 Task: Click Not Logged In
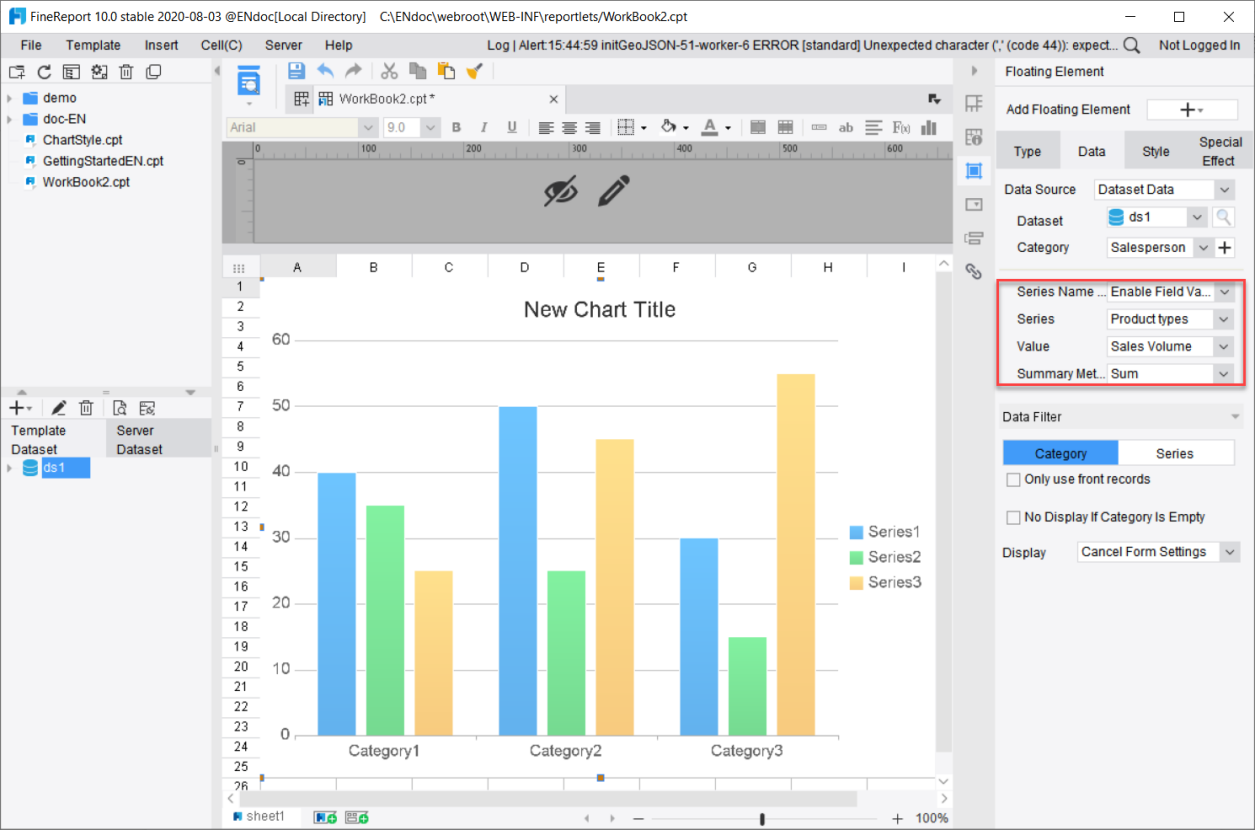point(1199,45)
